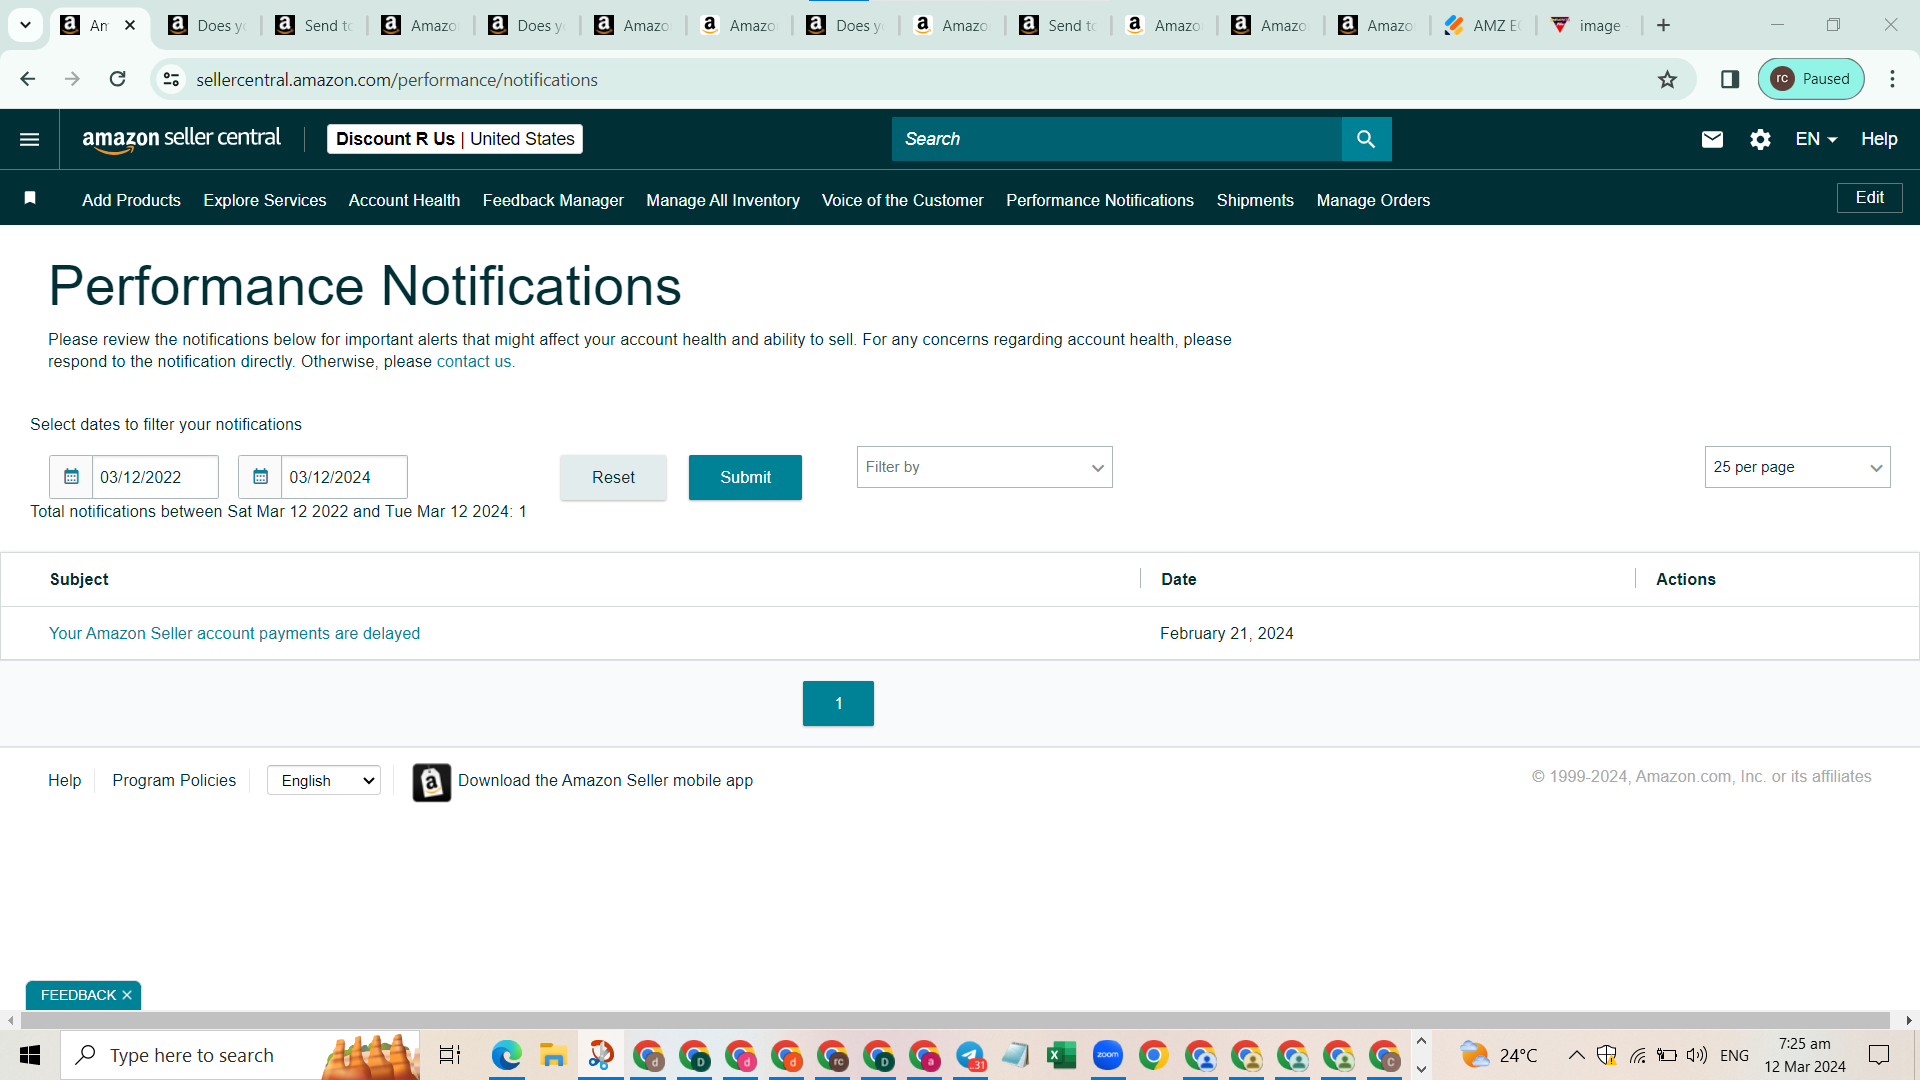Focus the Seller Central search box
The width and height of the screenshot is (1920, 1080).
click(x=1116, y=139)
